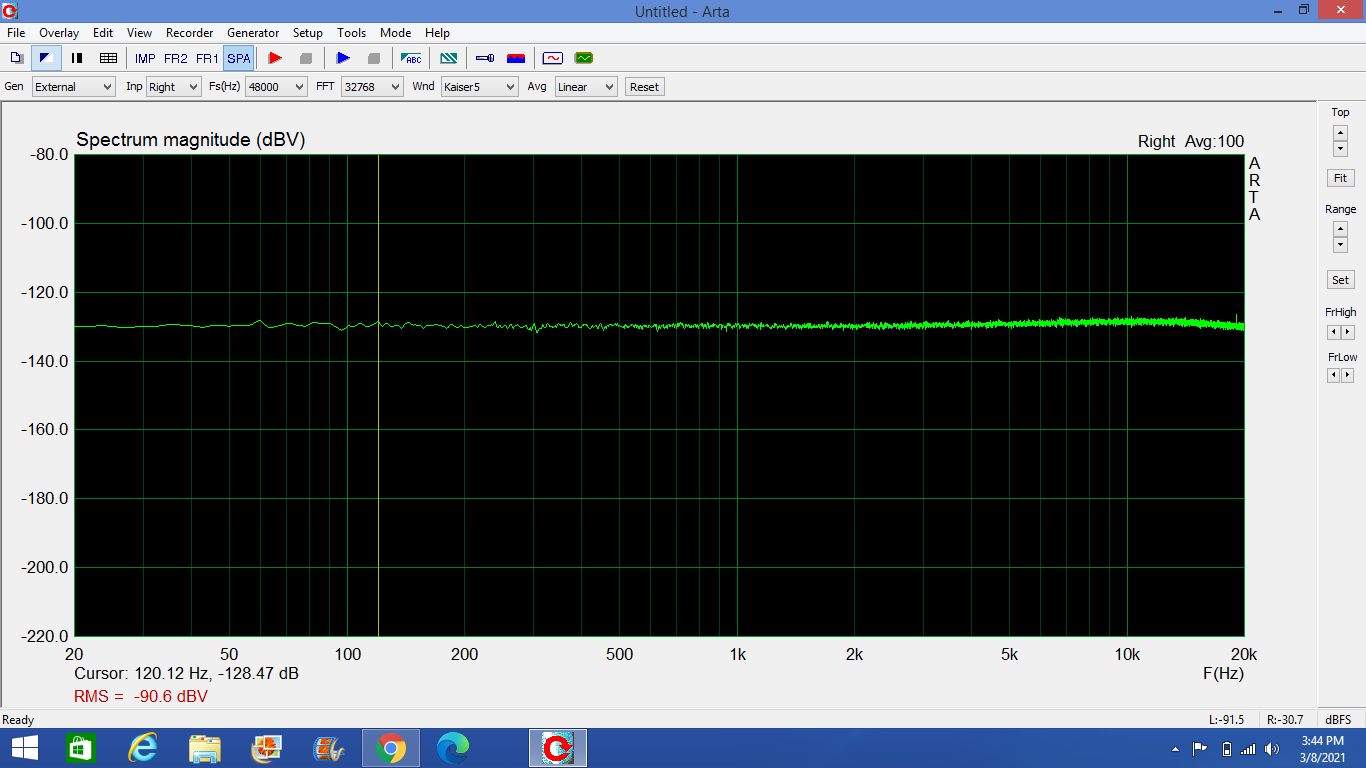Image resolution: width=1366 pixels, height=768 pixels.
Task: Open the FFT size dropdown
Action: click(x=372, y=87)
